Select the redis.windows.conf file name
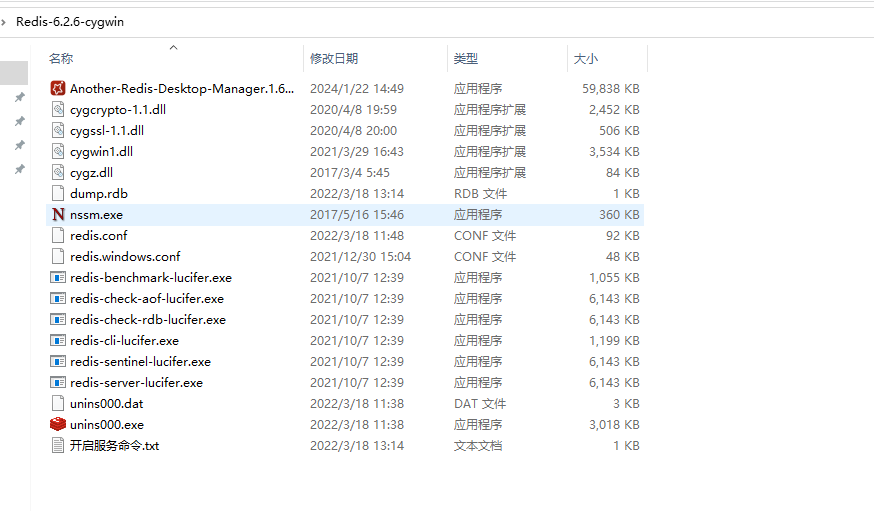The width and height of the screenshot is (874, 511). 125,256
